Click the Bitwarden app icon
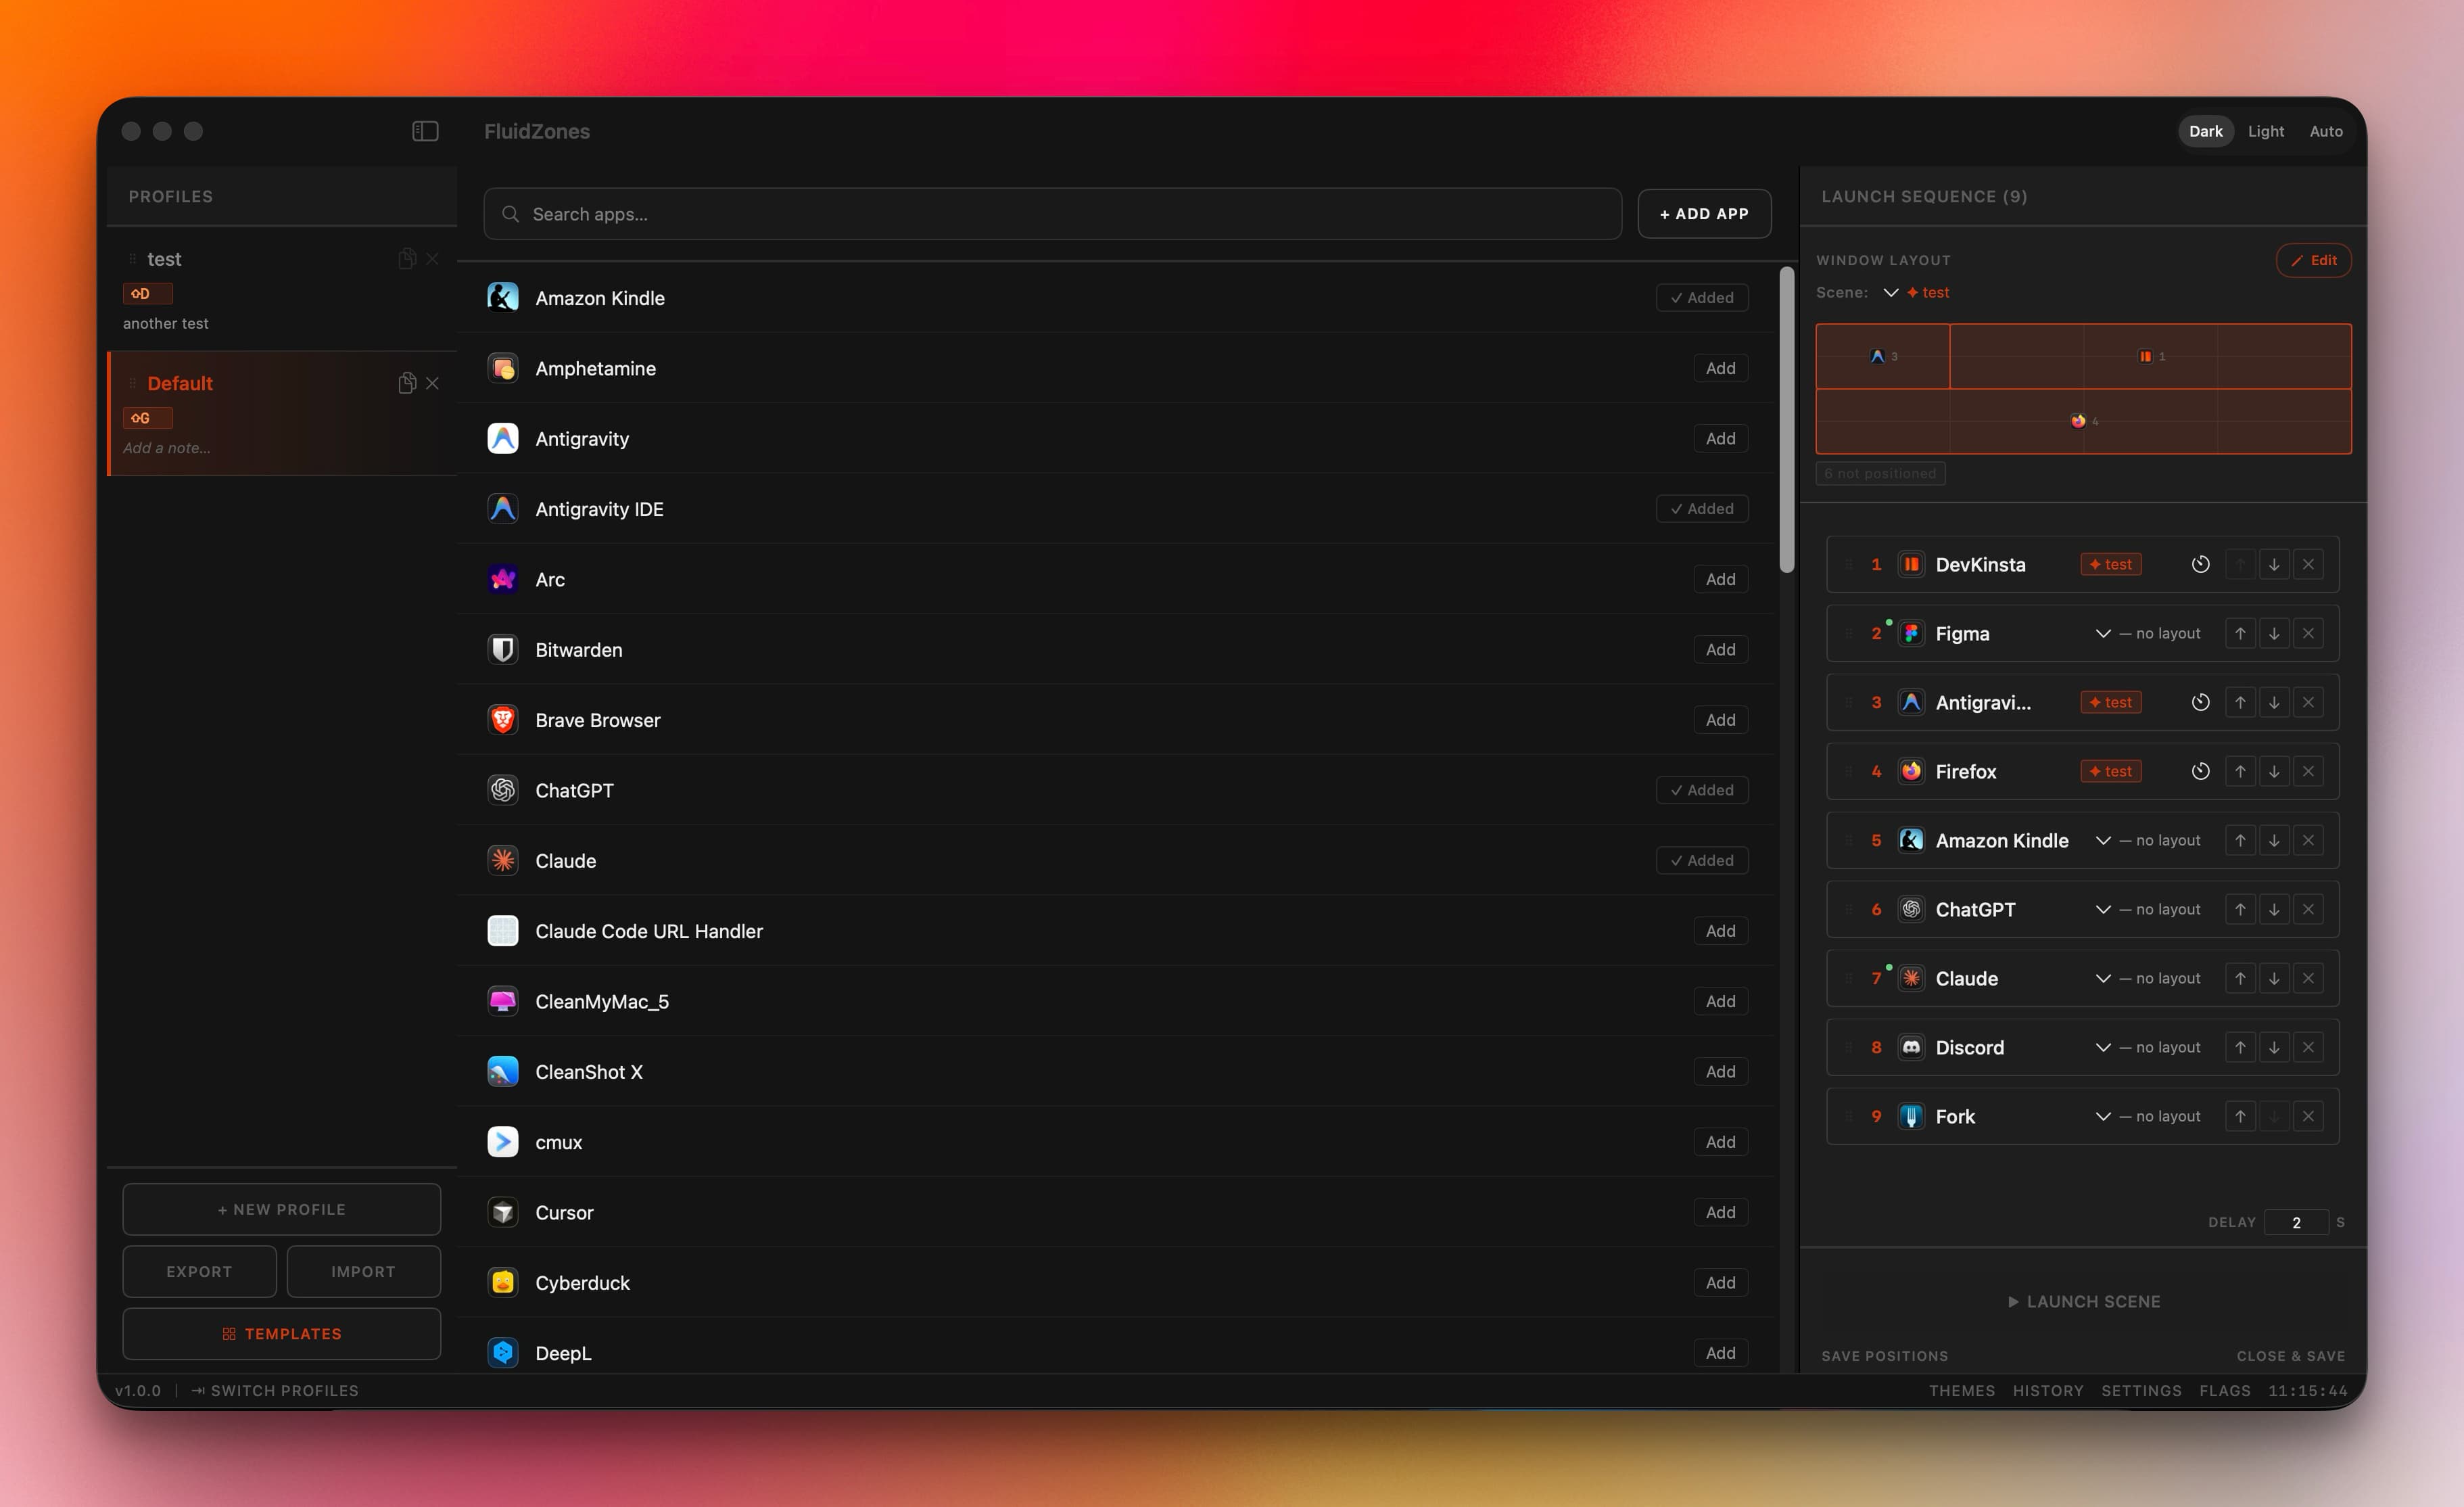Viewport: 2464px width, 1507px height. (503, 649)
